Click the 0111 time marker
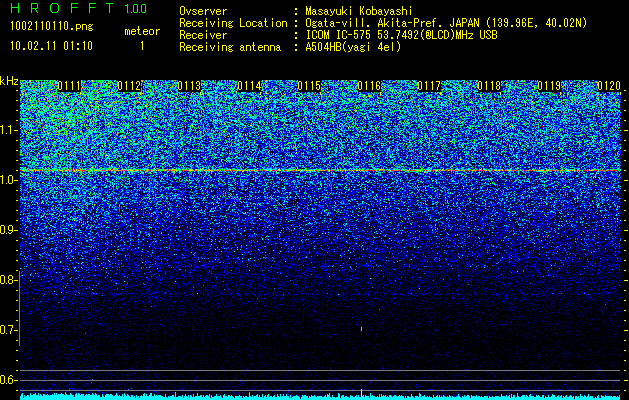The image size is (629, 400). point(69,86)
